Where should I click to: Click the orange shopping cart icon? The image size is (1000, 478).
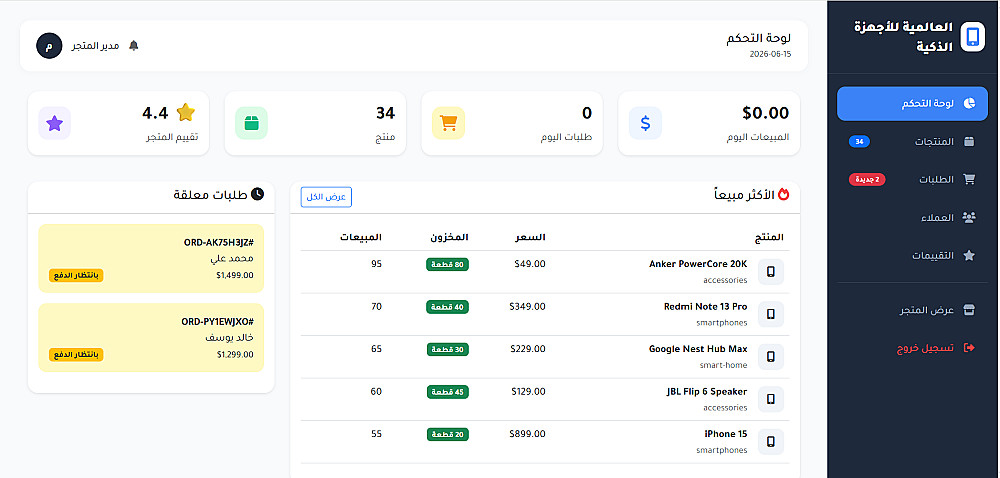tap(448, 123)
